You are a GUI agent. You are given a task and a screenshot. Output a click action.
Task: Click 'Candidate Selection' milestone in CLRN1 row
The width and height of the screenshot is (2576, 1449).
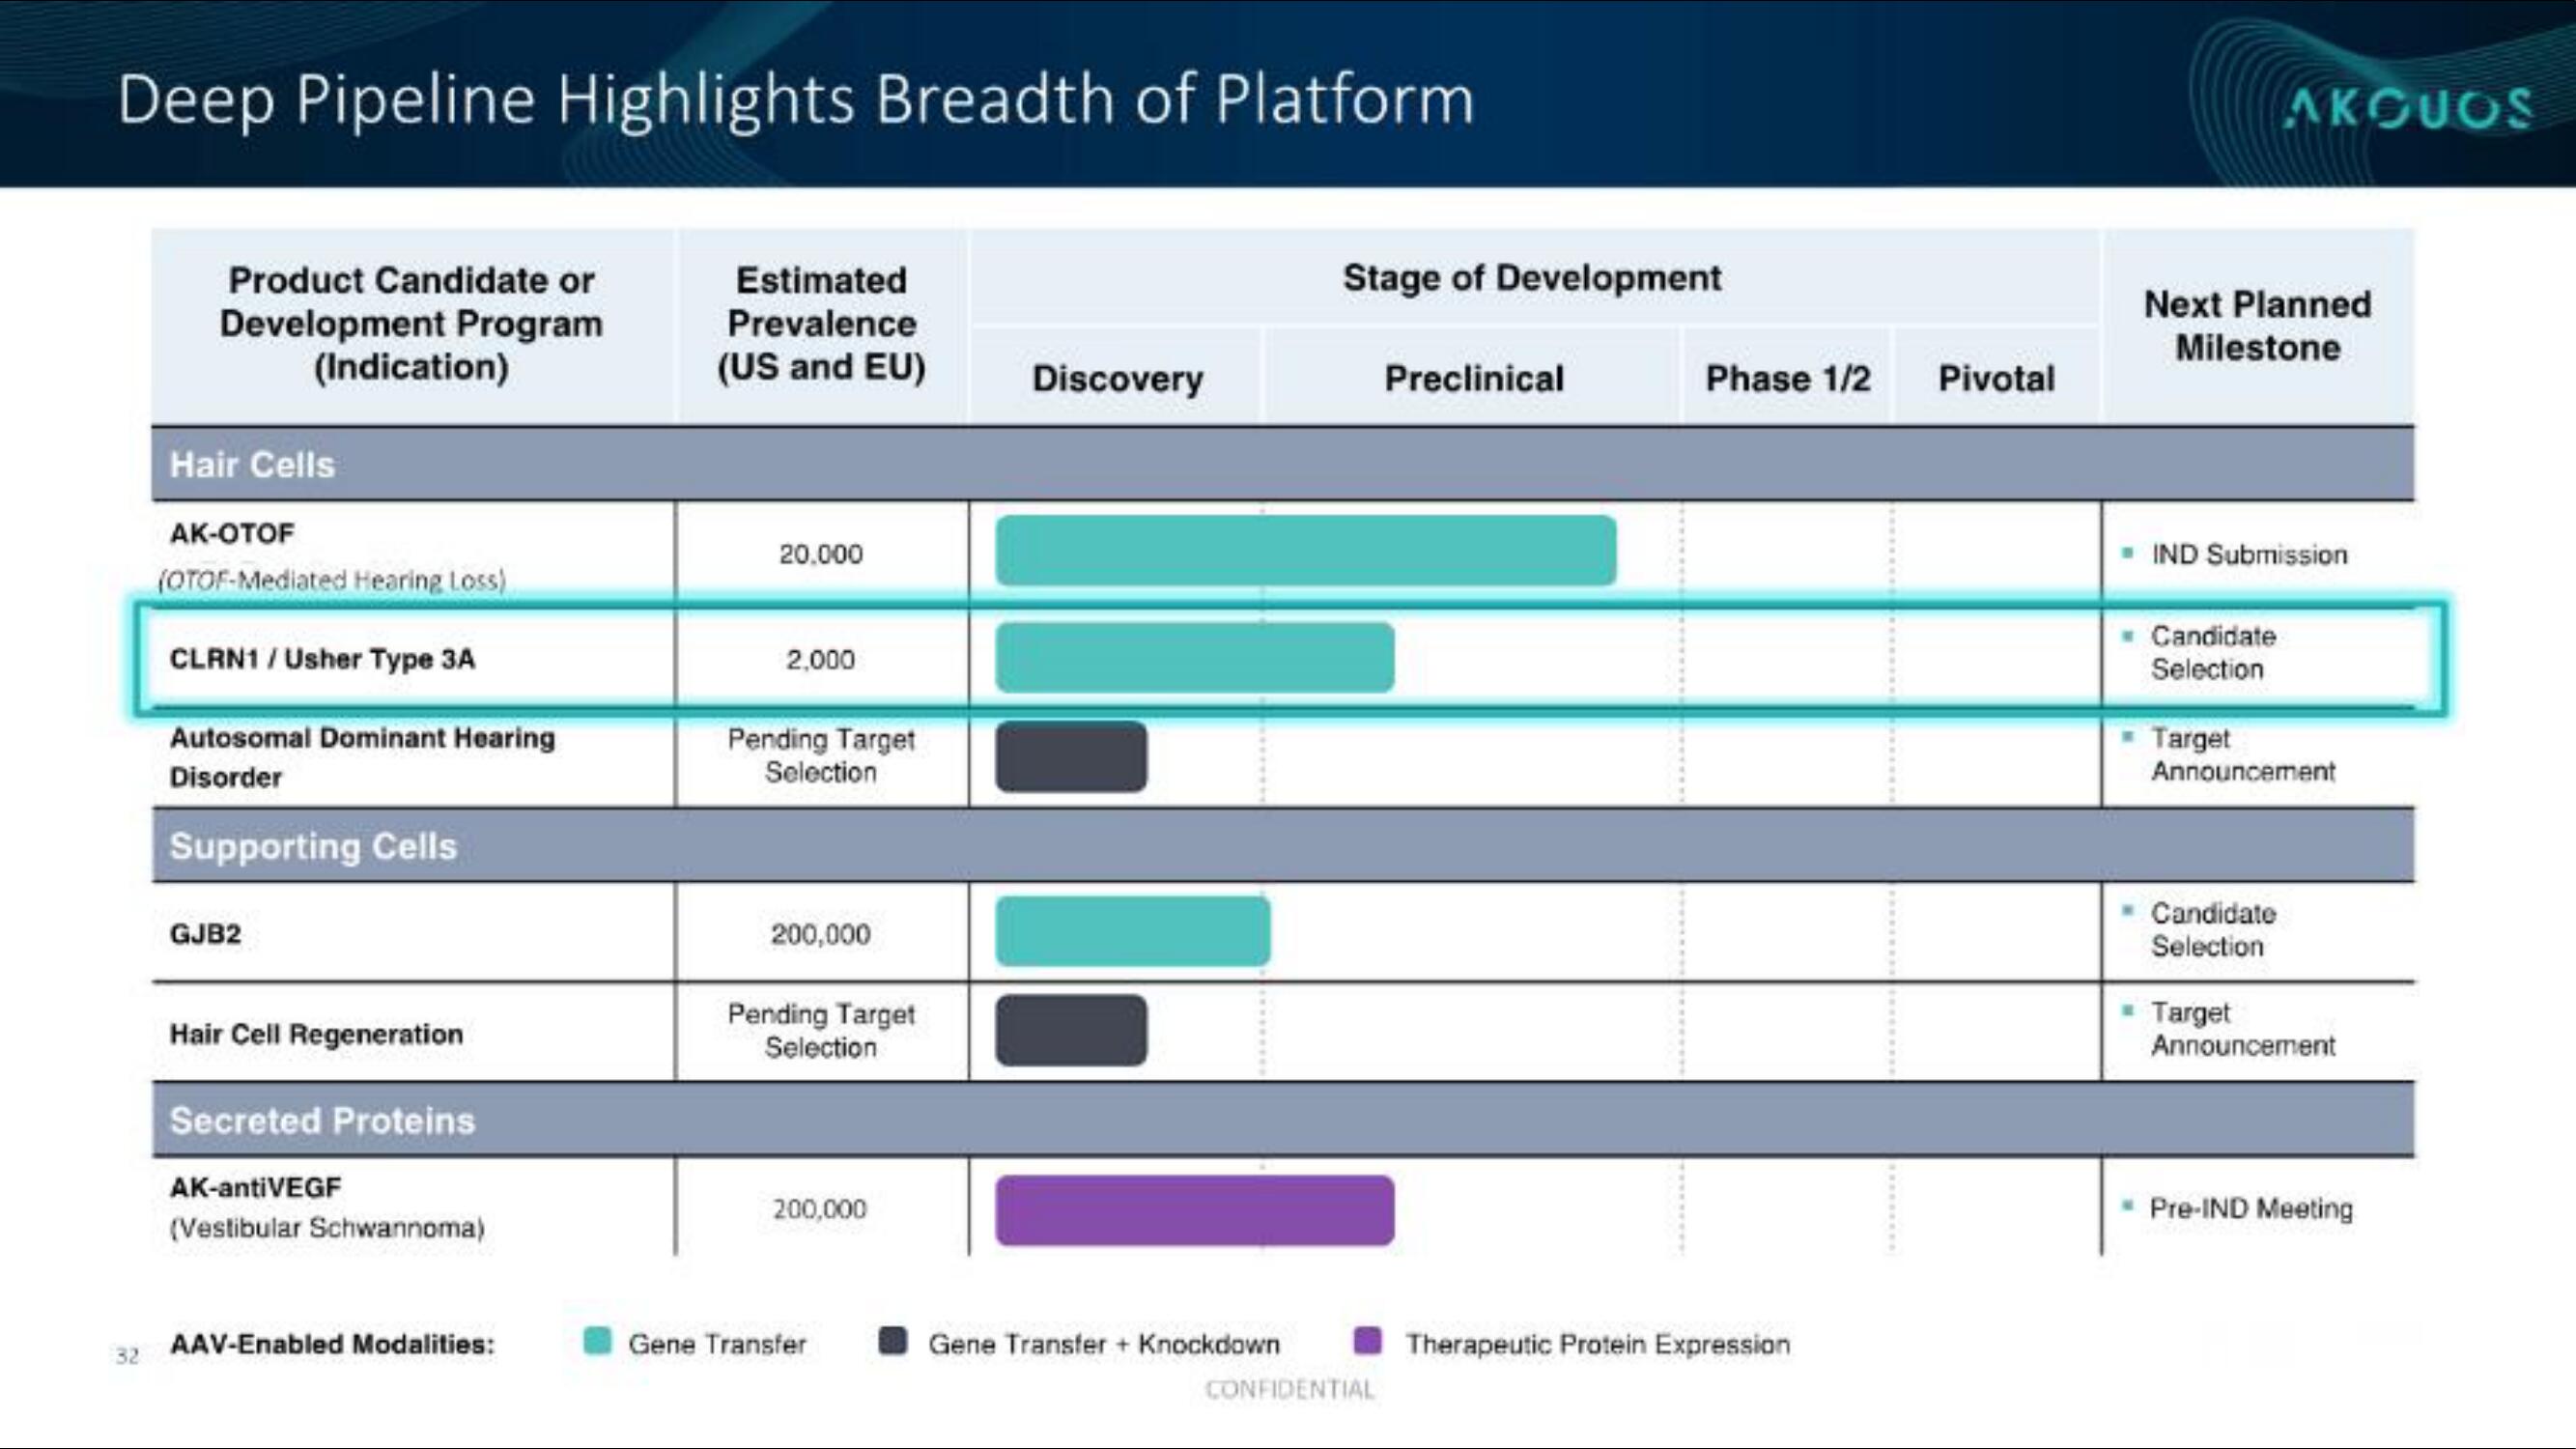tap(2213, 652)
